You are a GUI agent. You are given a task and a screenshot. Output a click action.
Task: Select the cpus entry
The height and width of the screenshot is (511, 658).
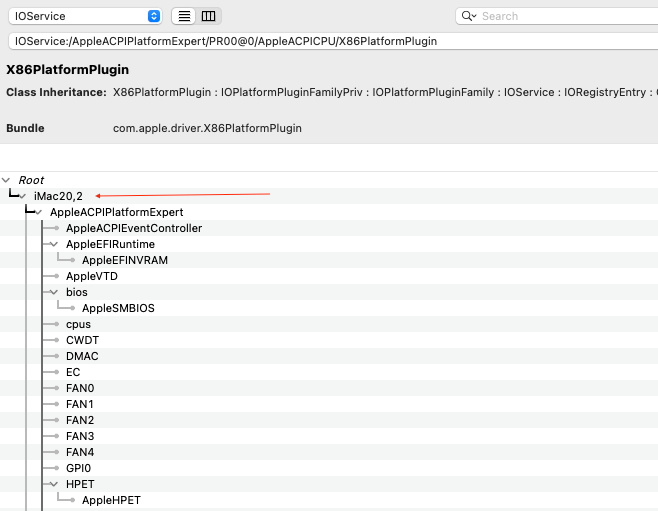78,324
